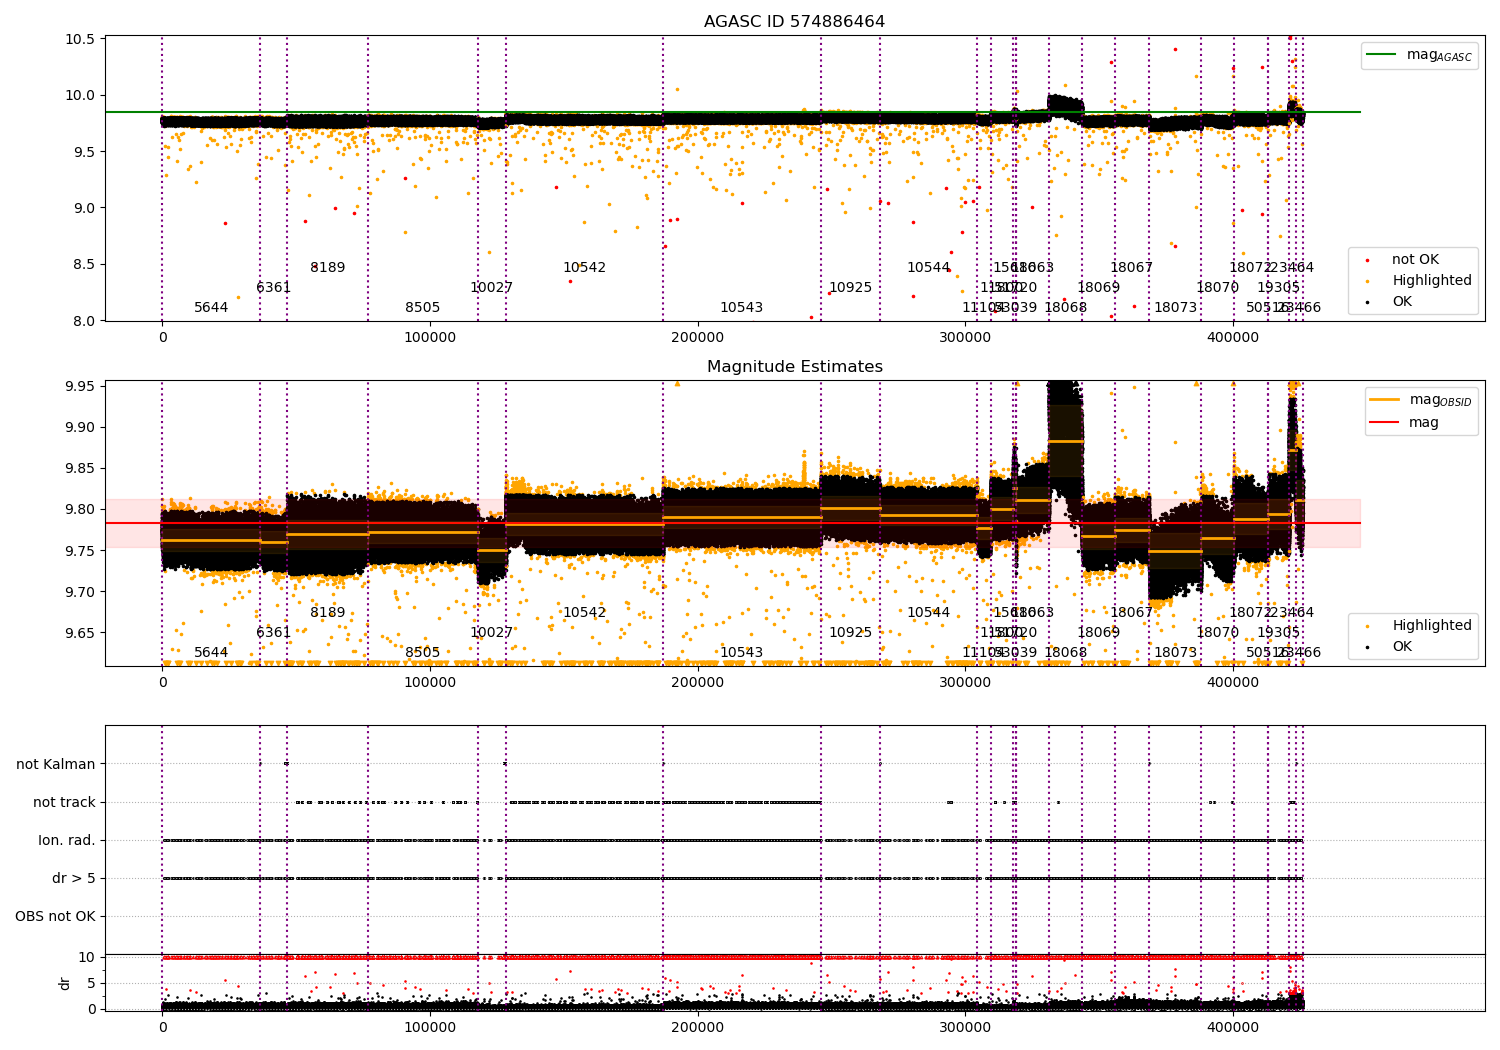Click the 300000 x-tick under bottom plot

coord(965,1028)
